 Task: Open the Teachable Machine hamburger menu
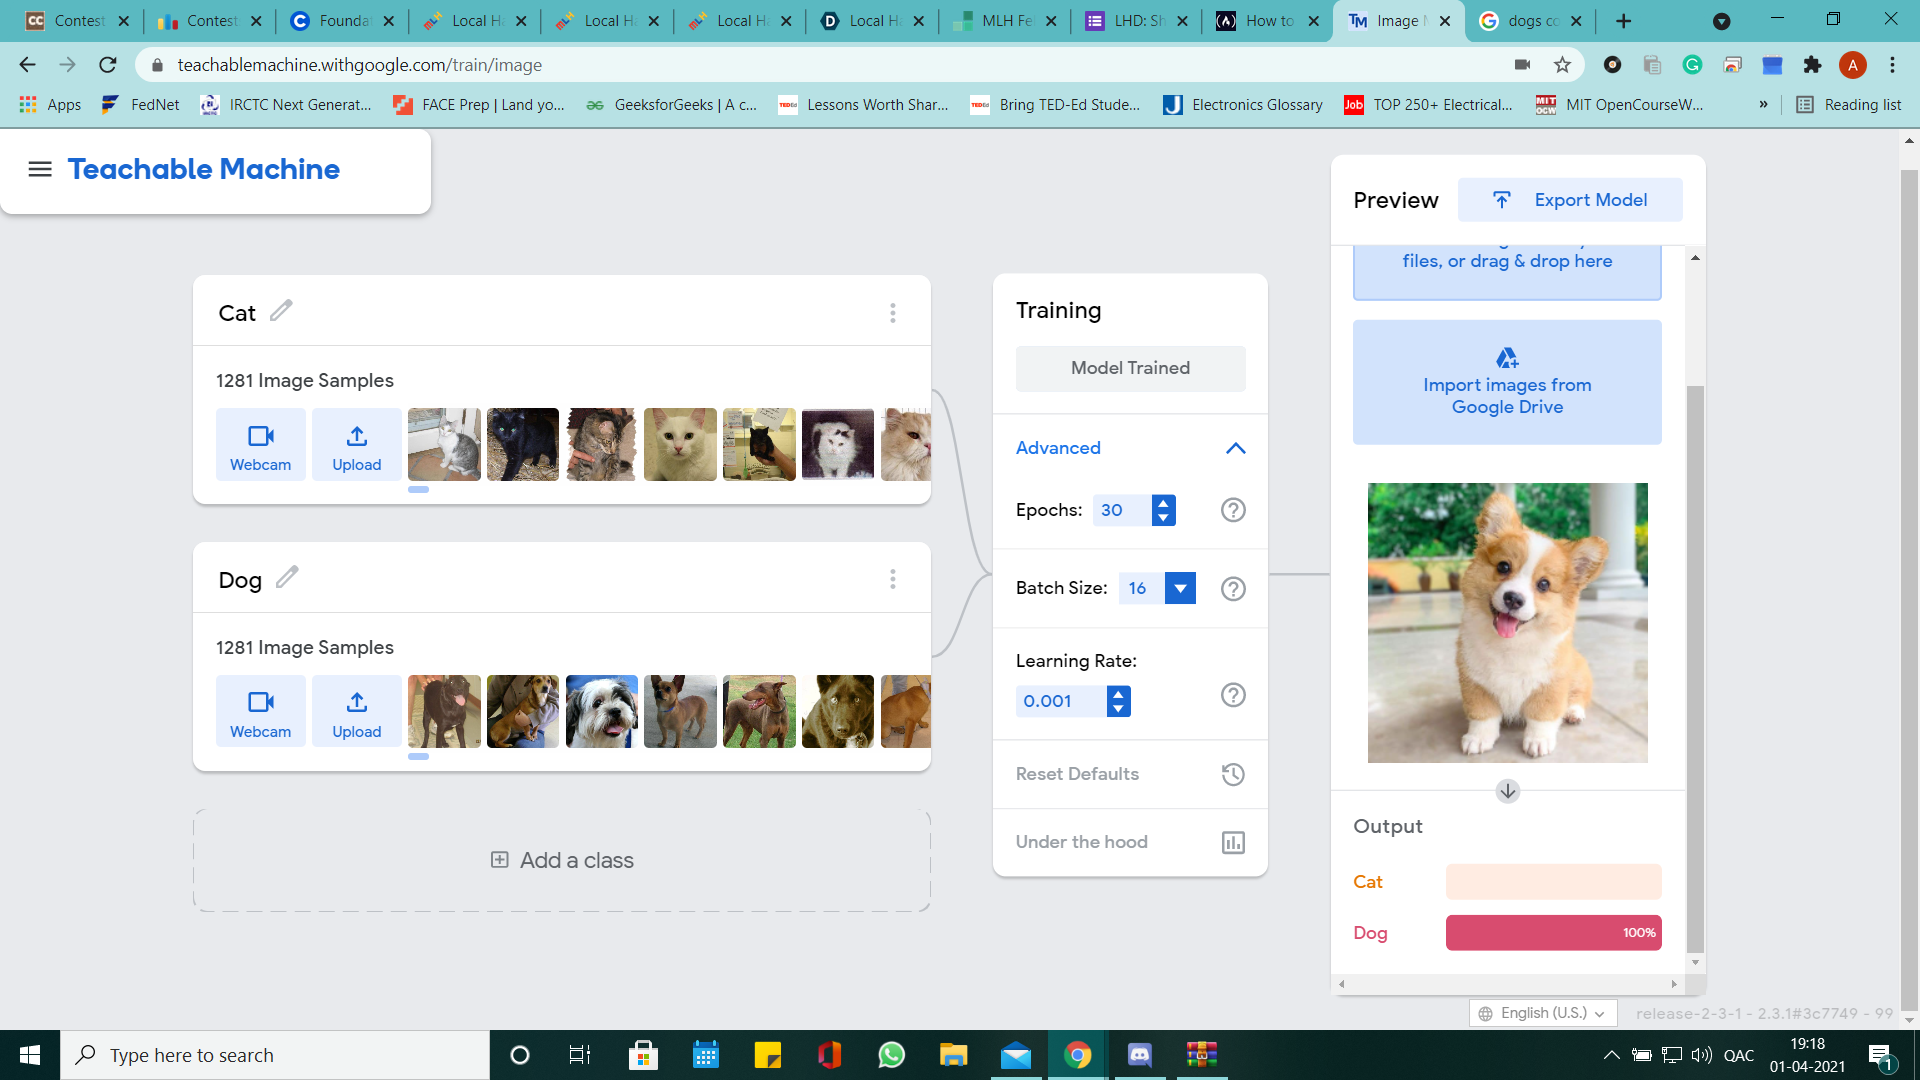click(40, 169)
